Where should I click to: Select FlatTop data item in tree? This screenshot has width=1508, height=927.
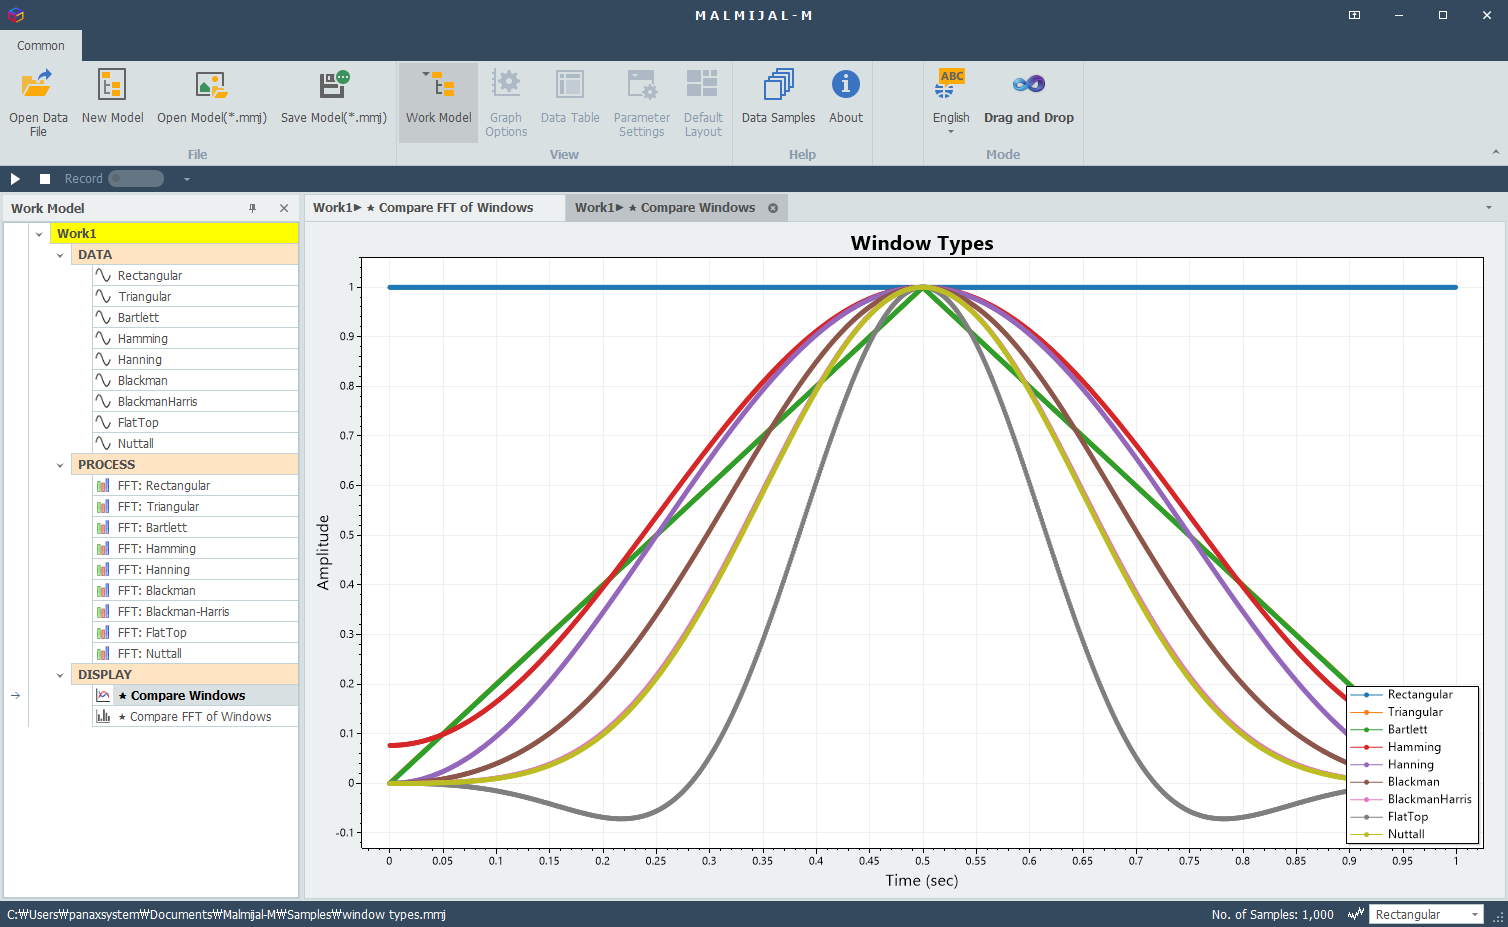[x=195, y=422]
